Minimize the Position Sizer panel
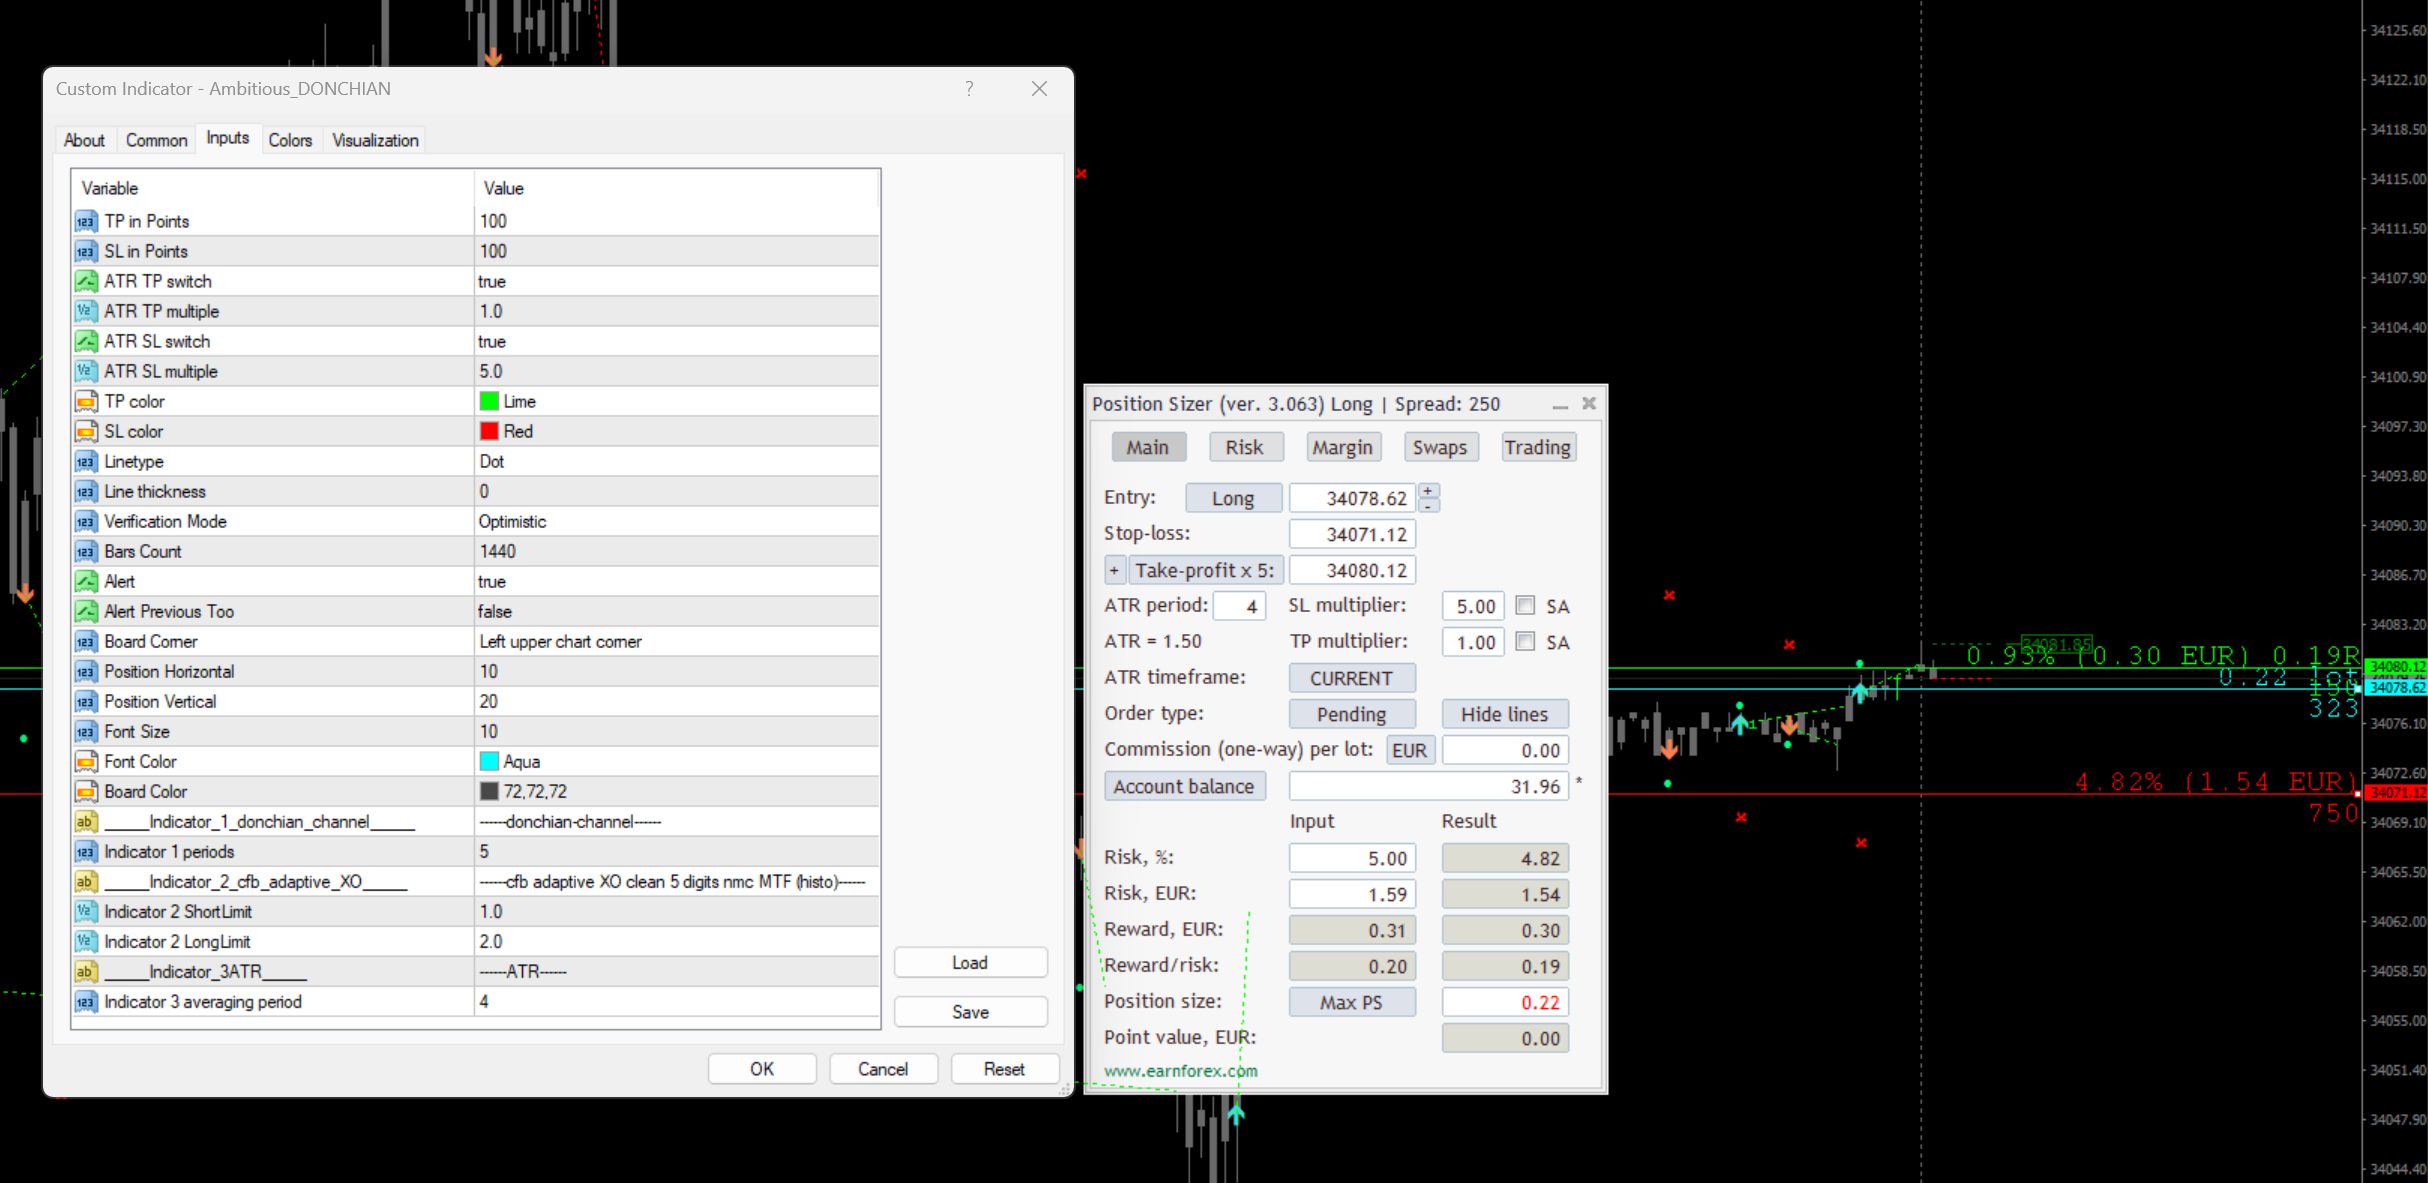2428x1183 pixels. [1559, 405]
